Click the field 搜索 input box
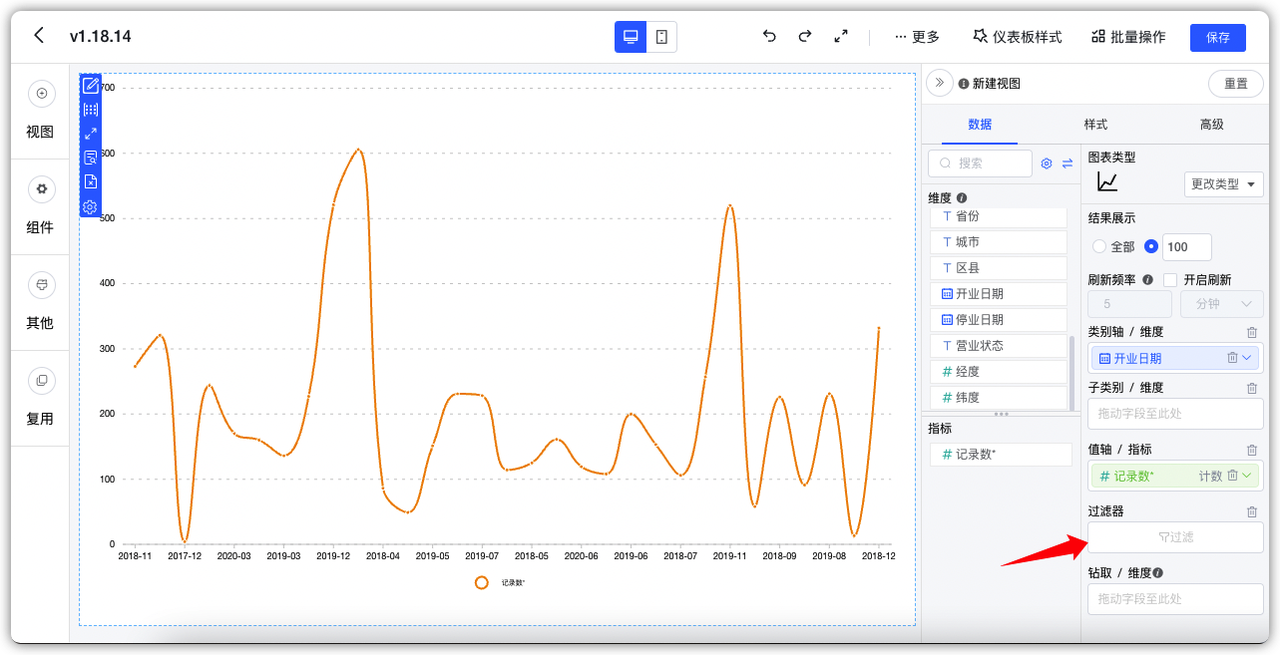The height and width of the screenshot is (655, 1280). (x=980, y=163)
